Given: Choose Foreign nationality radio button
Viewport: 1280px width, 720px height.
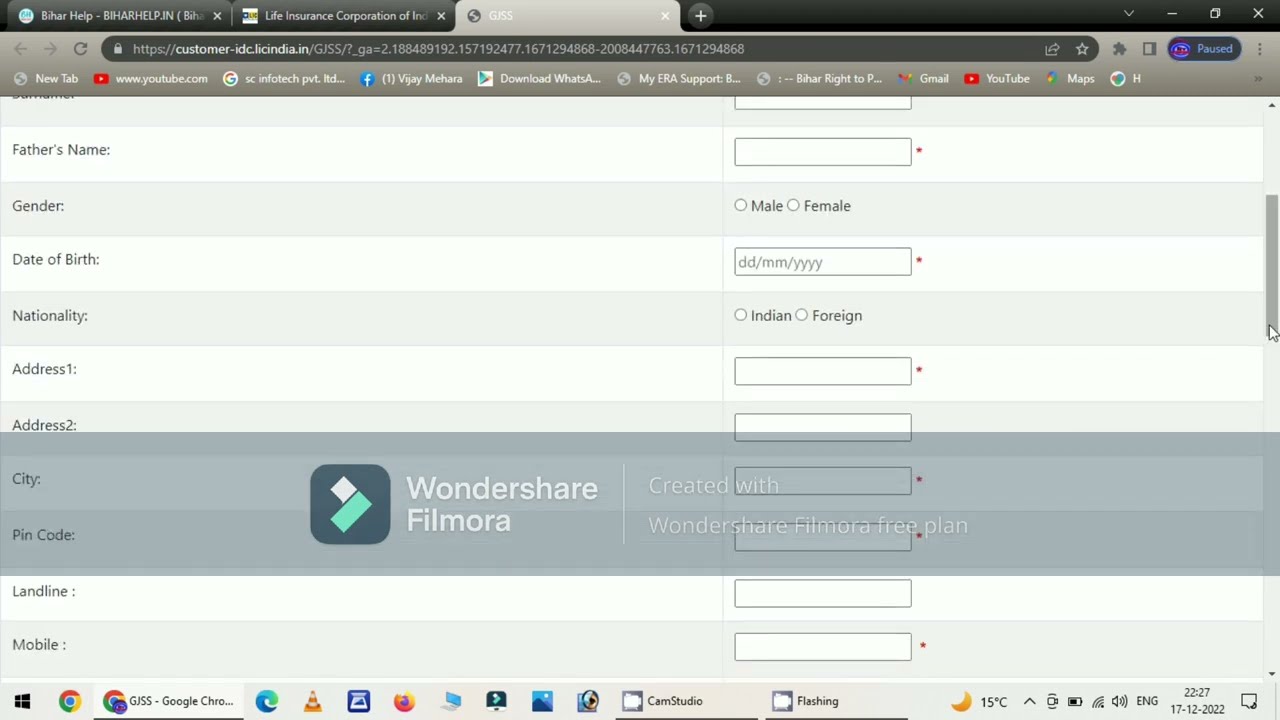Looking at the screenshot, I should point(801,315).
